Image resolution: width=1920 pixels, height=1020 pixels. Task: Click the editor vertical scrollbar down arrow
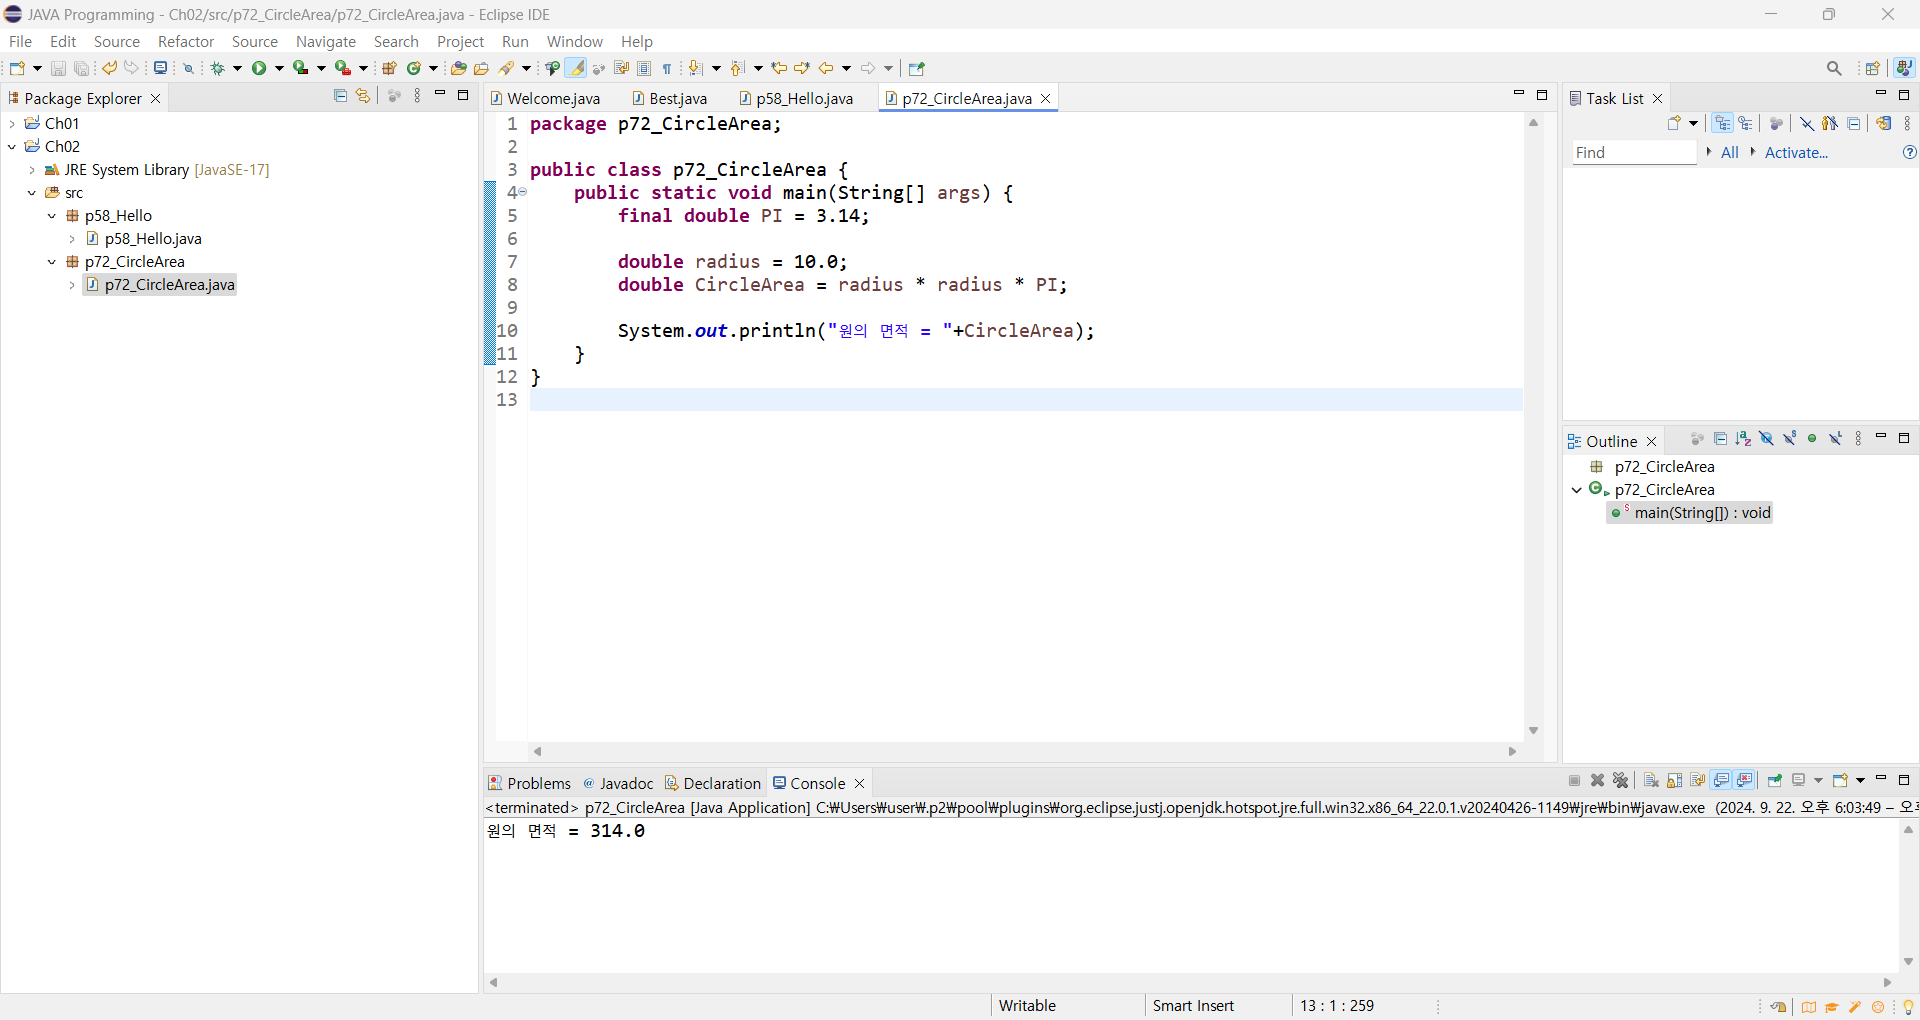pyautogui.click(x=1533, y=731)
